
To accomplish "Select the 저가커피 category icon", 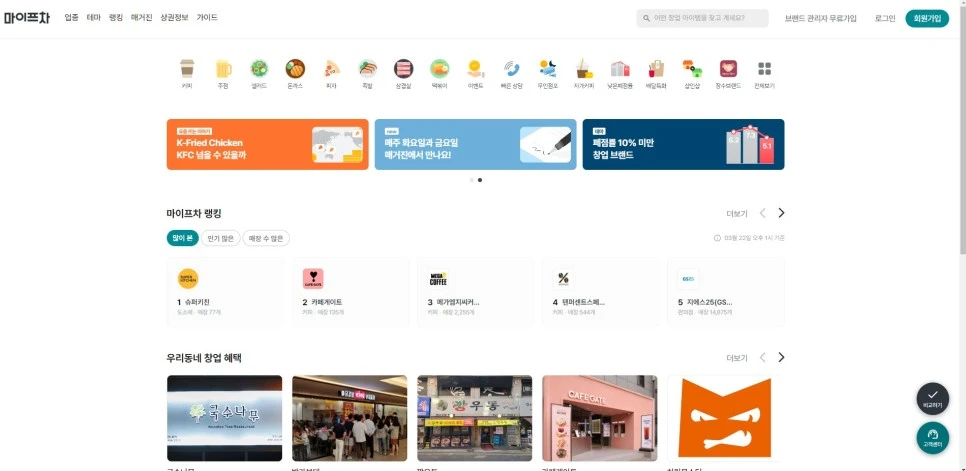I will [x=583, y=68].
